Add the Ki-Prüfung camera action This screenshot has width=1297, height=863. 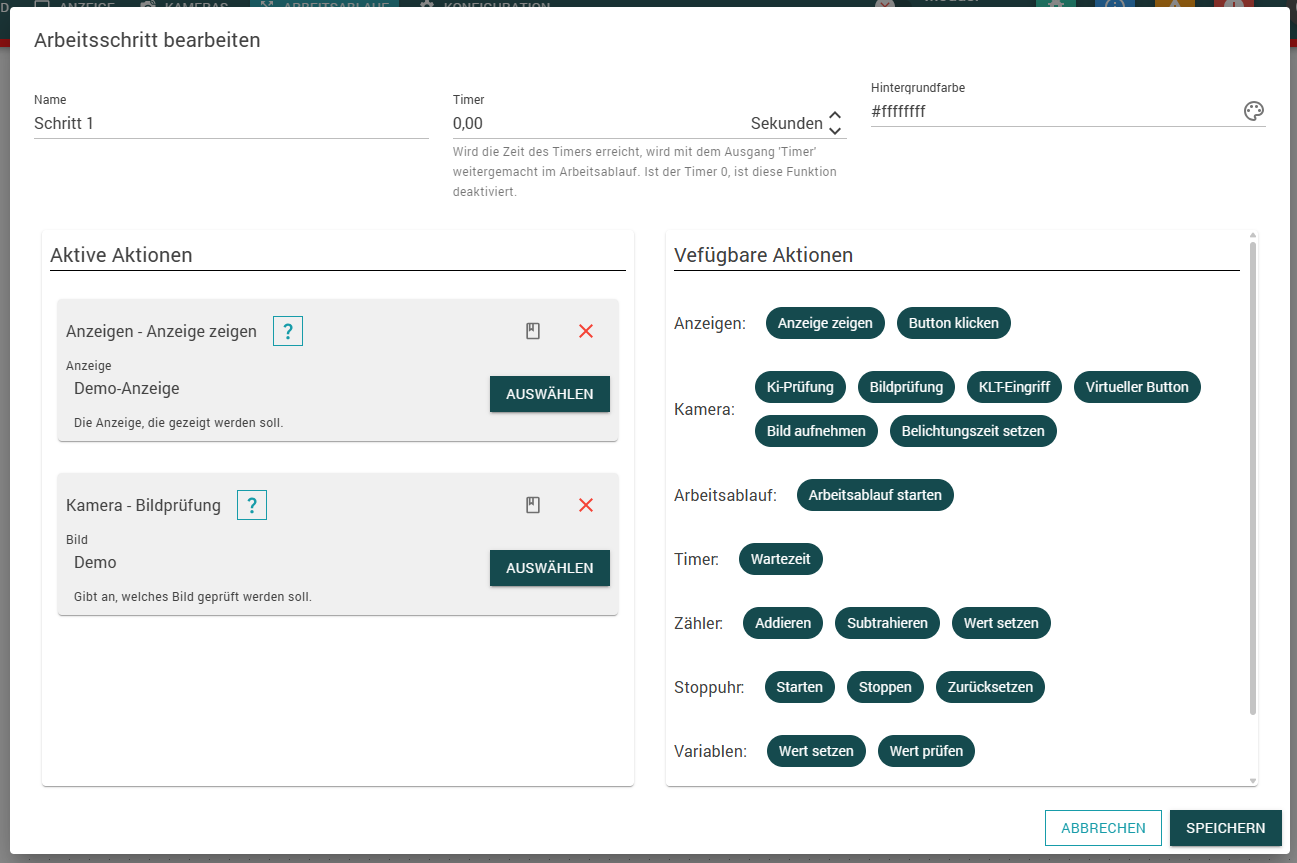point(800,387)
